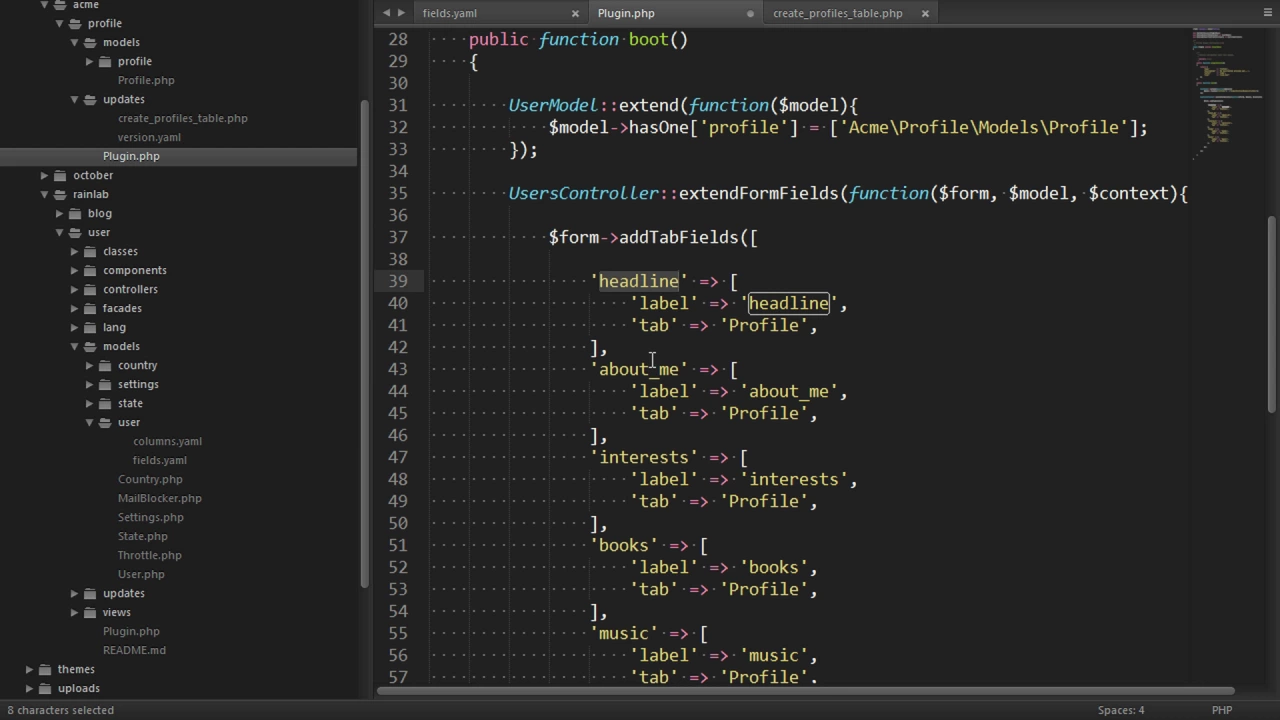Click the unsaved dot on Plugin.php tab

(750, 13)
